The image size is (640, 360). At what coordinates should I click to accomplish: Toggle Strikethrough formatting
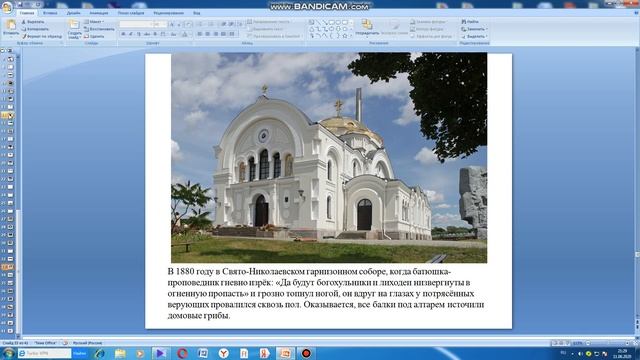pyautogui.click(x=147, y=34)
